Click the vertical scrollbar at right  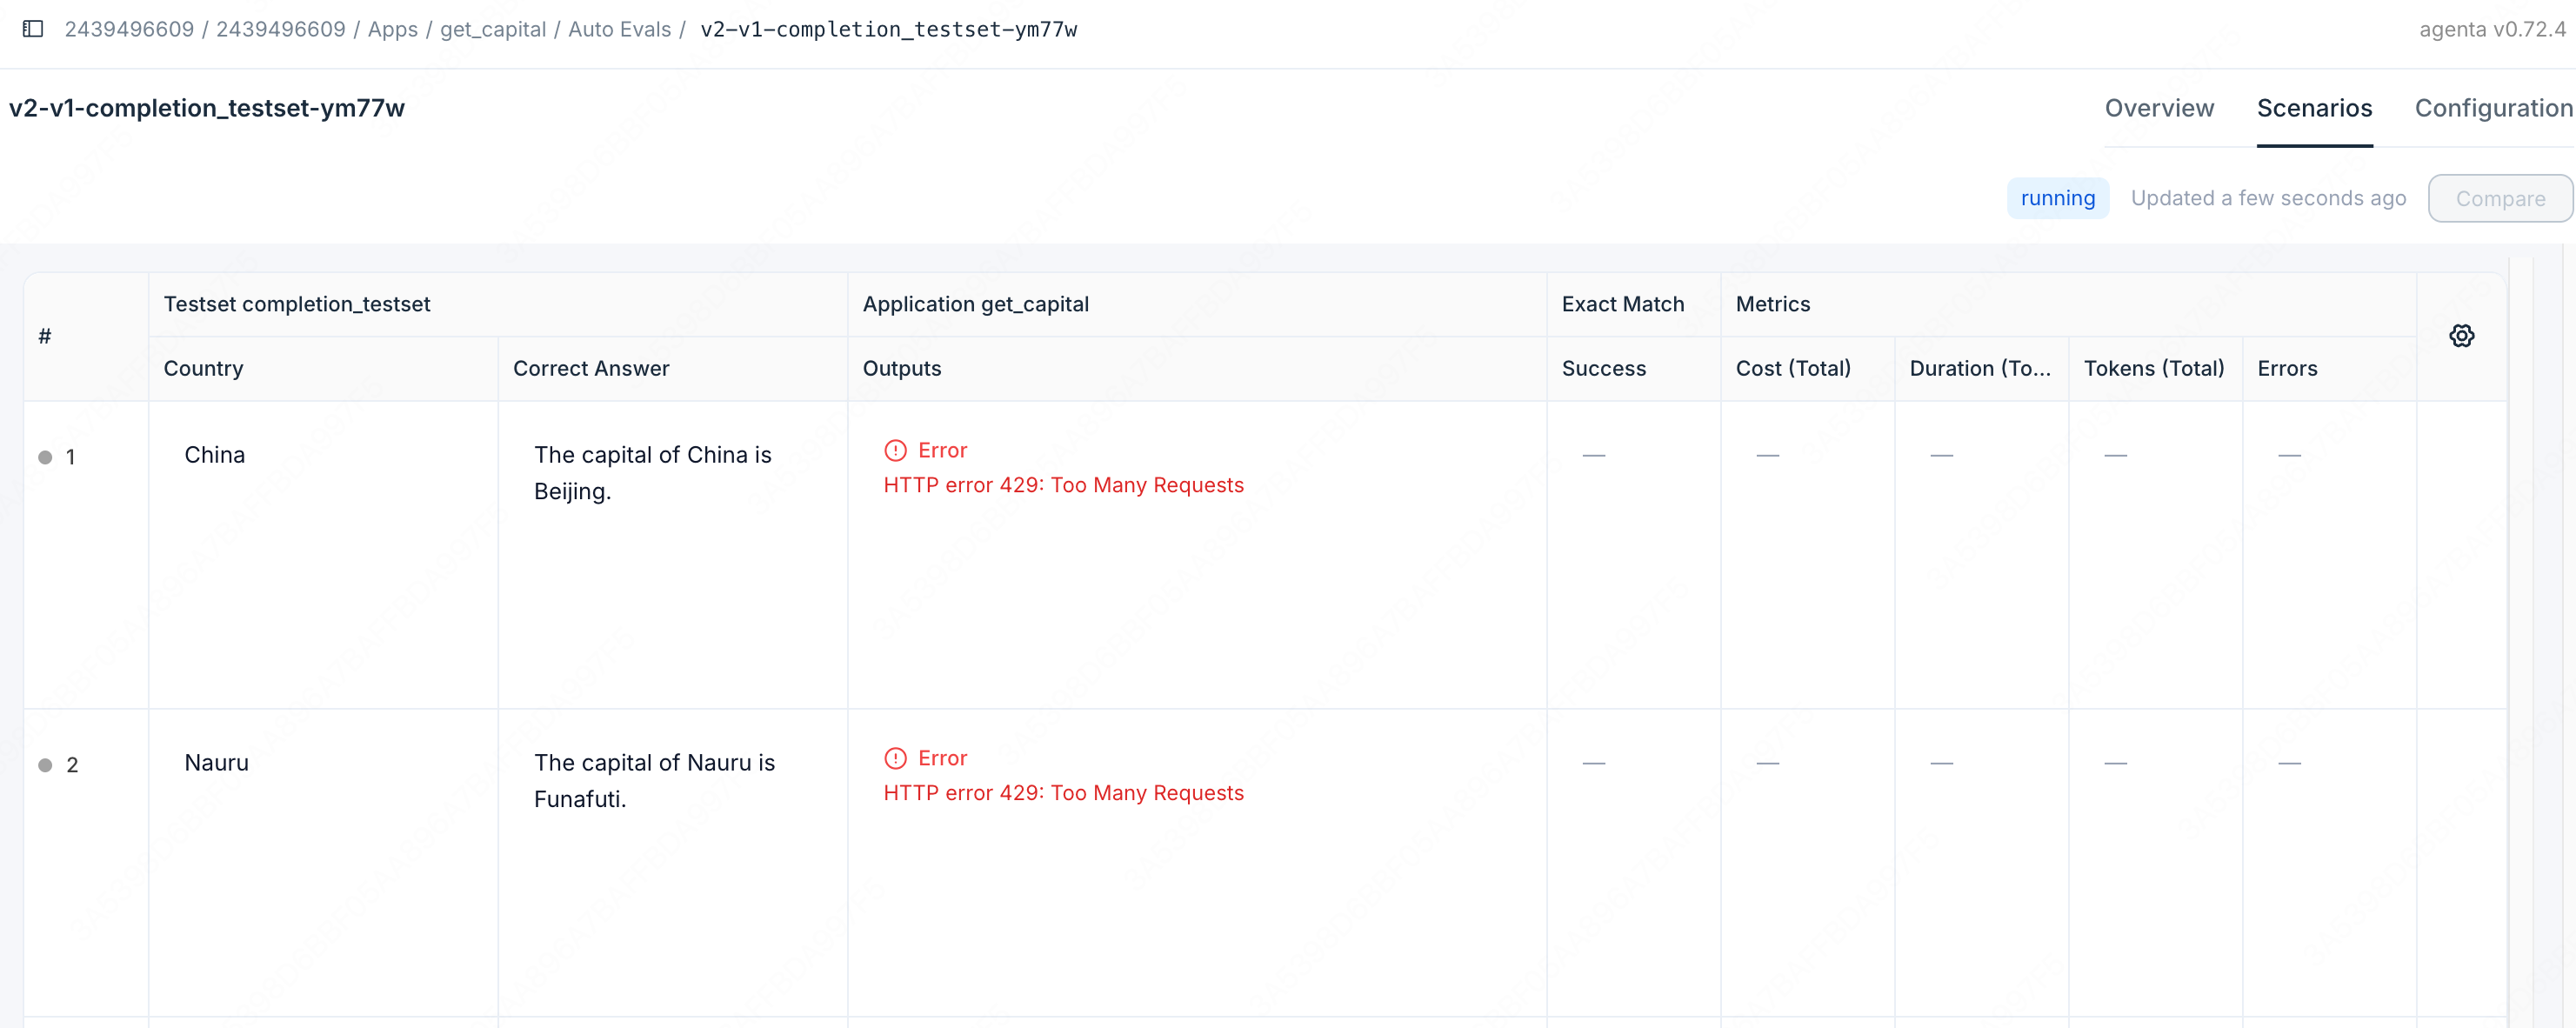click(x=2520, y=640)
